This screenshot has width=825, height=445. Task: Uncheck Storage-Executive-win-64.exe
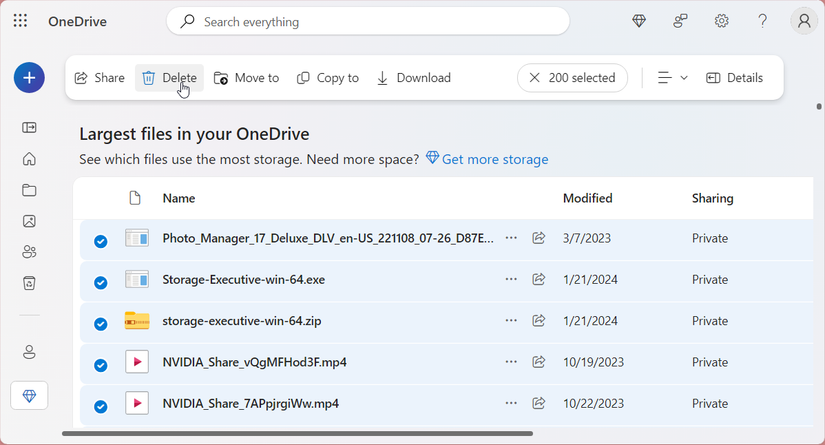[x=100, y=282]
